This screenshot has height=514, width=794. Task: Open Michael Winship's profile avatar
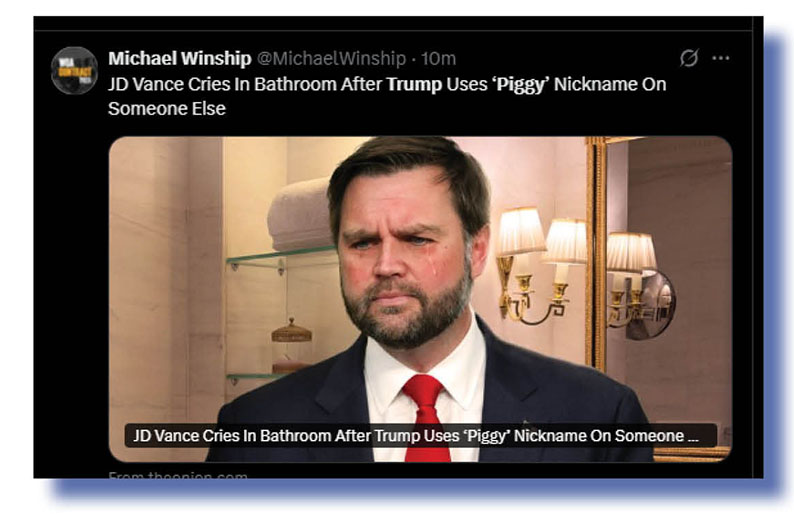pos(74,70)
